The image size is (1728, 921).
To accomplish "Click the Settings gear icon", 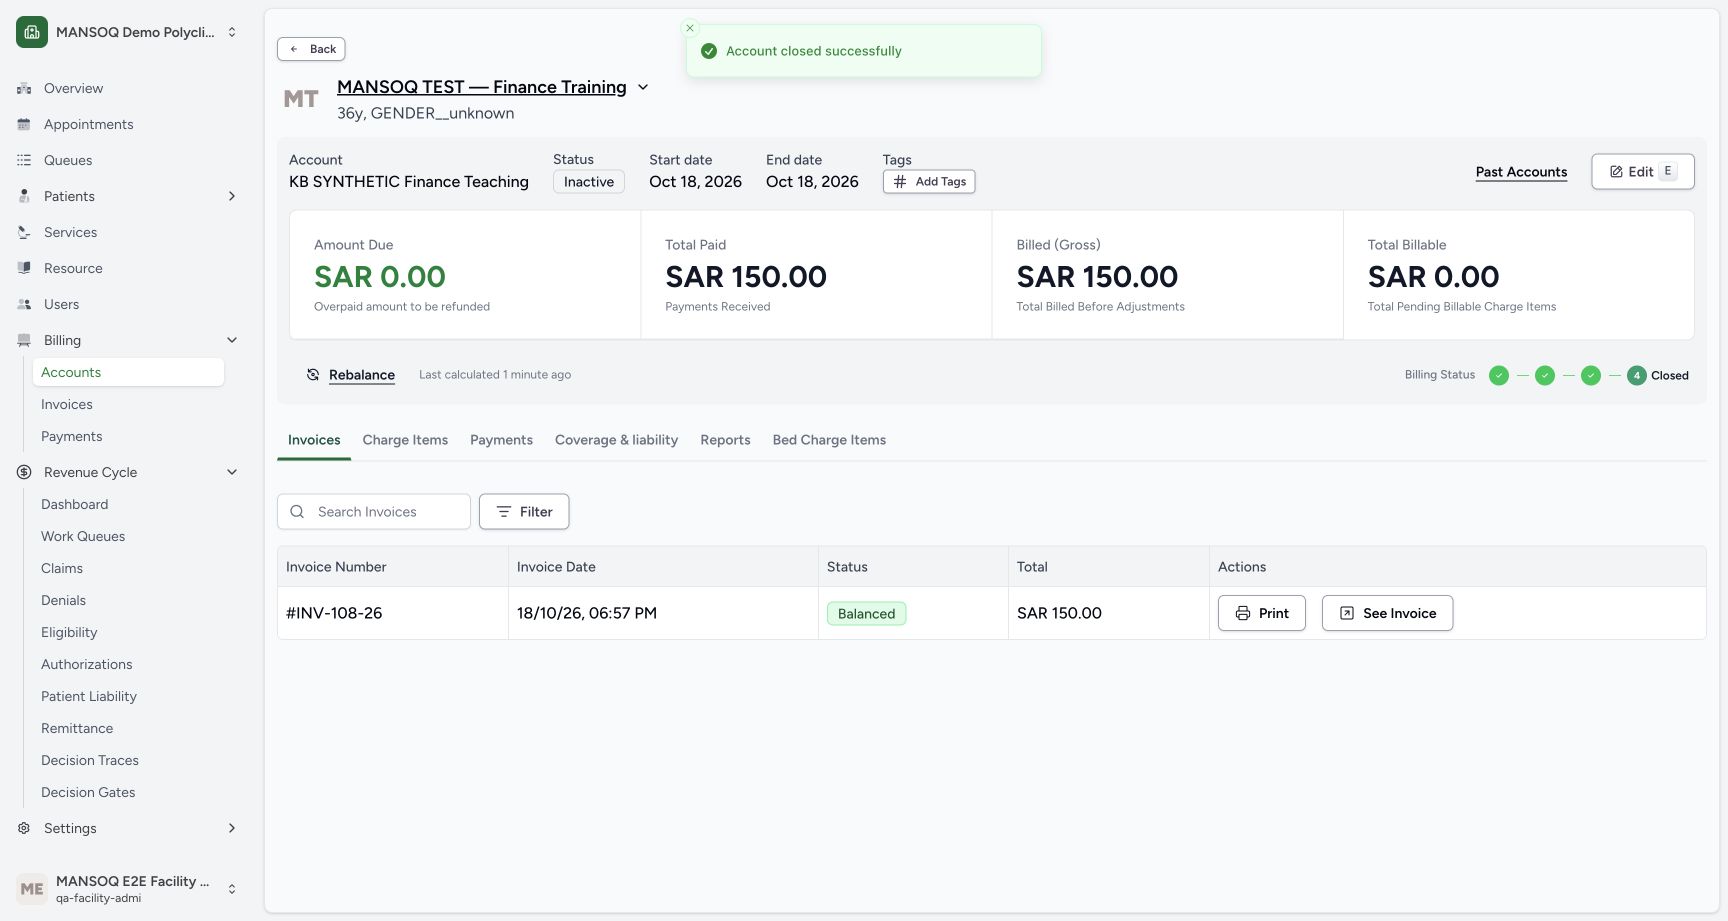I will point(24,829).
